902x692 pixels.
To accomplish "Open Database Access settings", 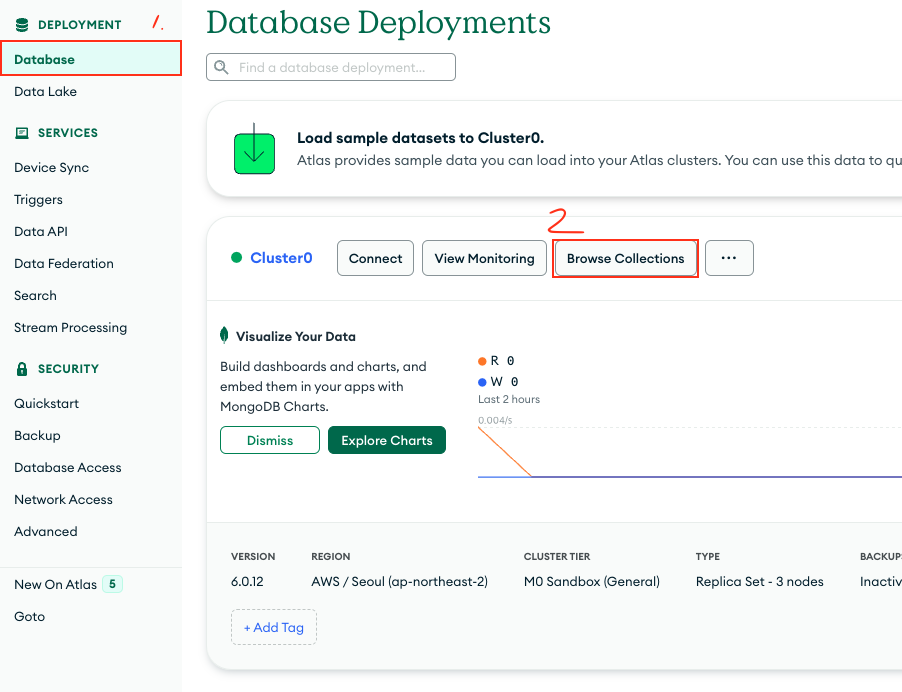I will pos(68,468).
